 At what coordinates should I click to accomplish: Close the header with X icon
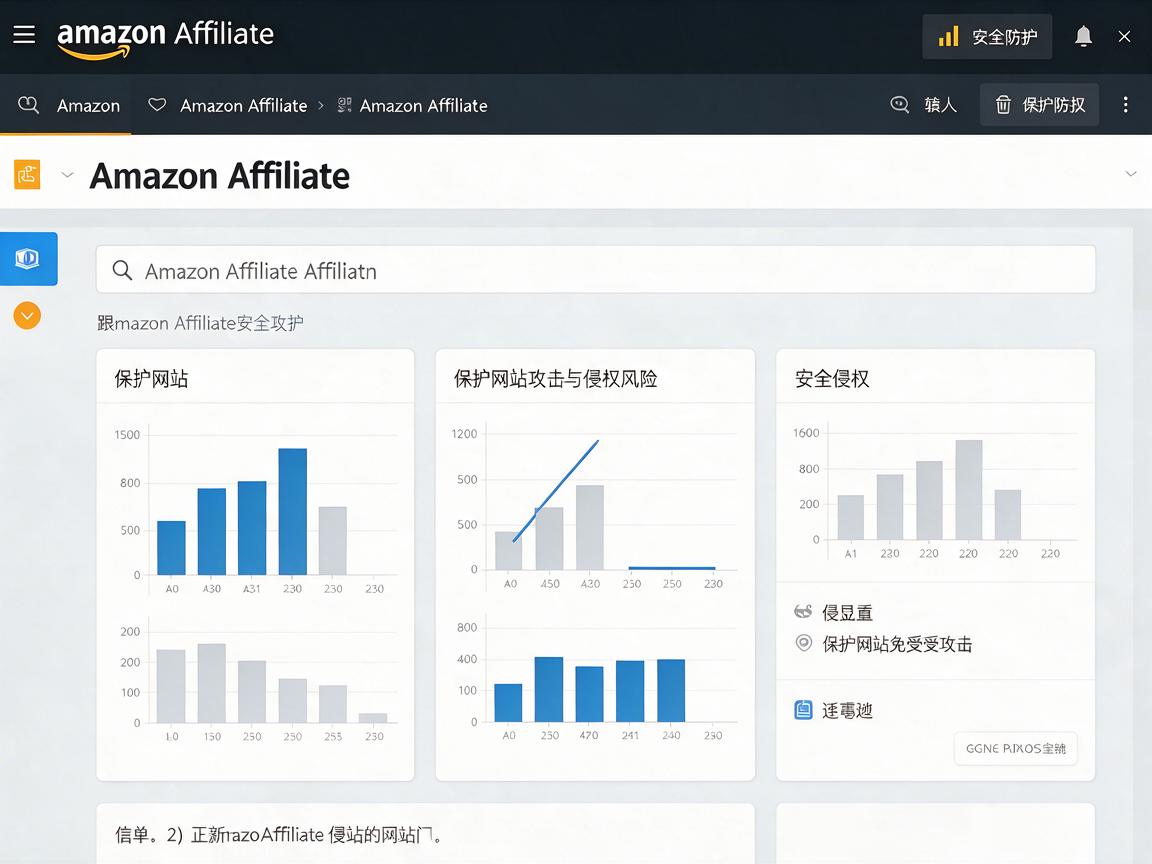click(1124, 36)
